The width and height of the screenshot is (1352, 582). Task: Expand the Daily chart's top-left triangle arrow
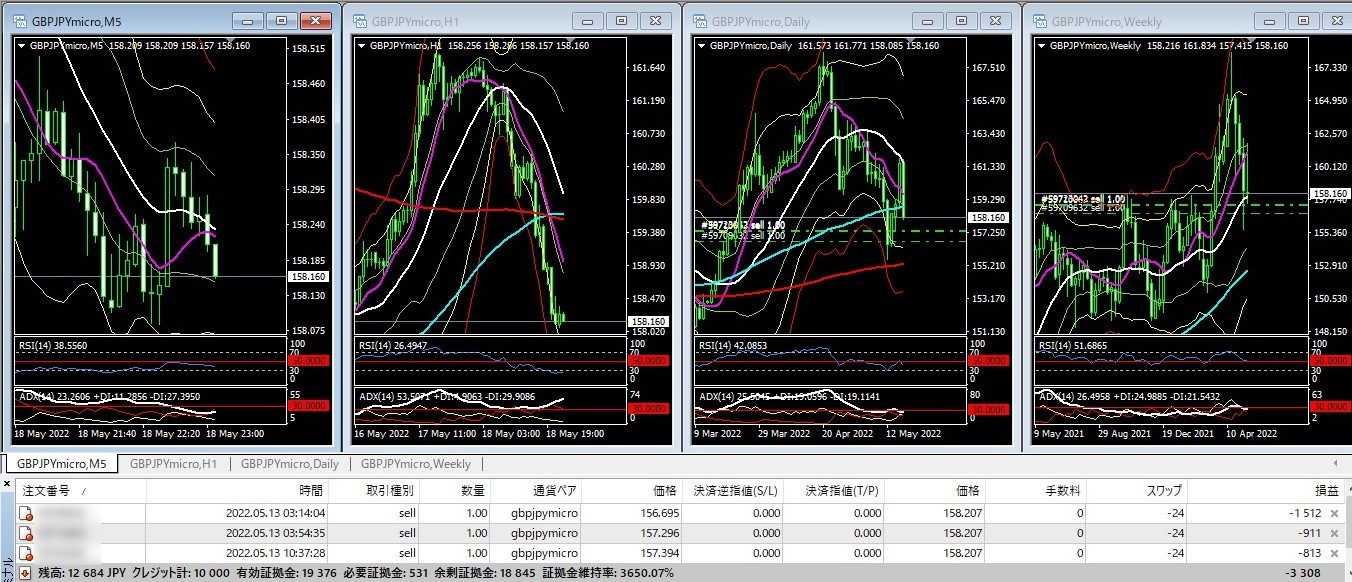pos(702,45)
